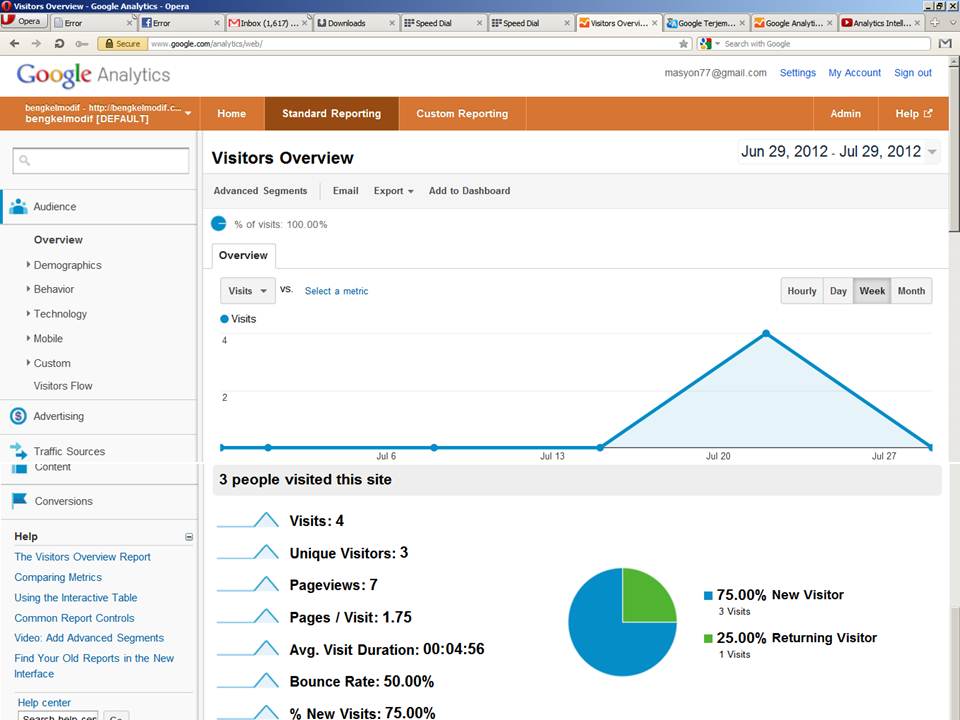
Task: Click the green Returning Visitor legend swatch
Action: point(708,639)
